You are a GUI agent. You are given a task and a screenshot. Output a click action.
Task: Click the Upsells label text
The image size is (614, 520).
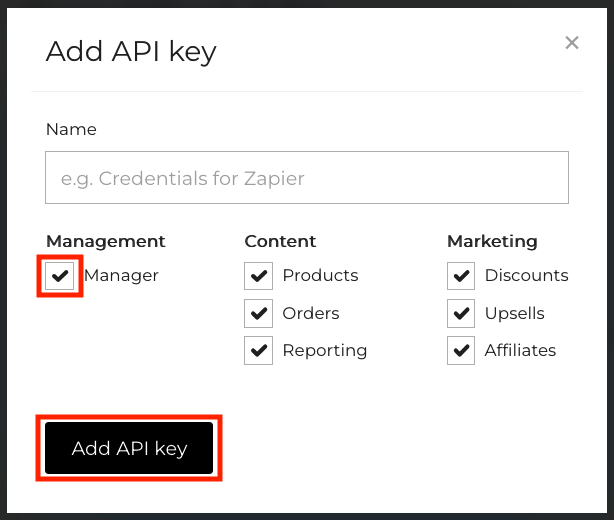pyautogui.click(x=514, y=313)
